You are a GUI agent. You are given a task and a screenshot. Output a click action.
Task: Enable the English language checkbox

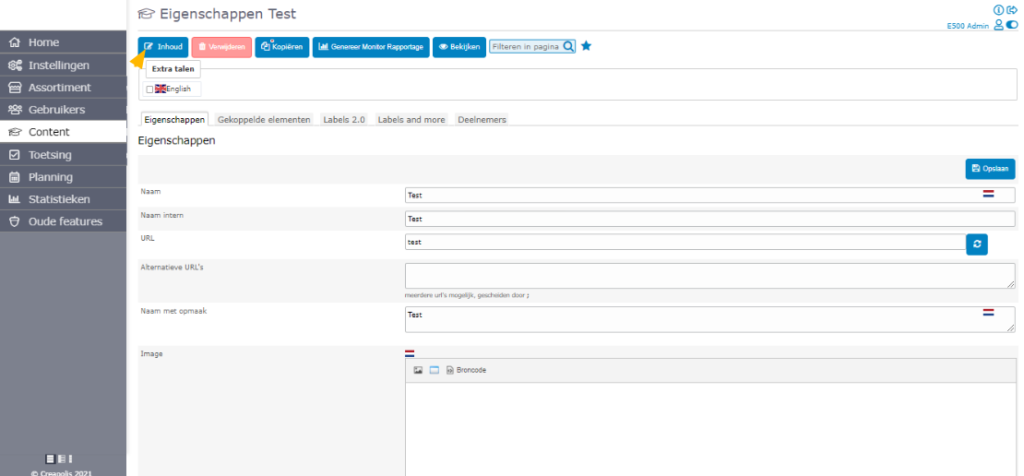150,89
